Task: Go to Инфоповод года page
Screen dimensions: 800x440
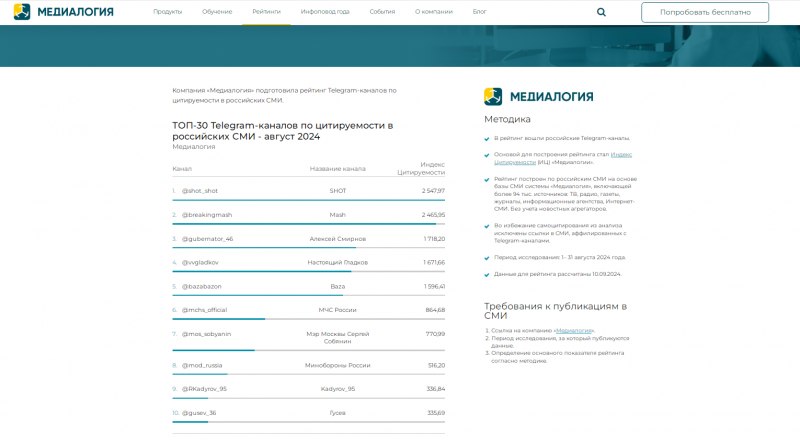Action: tap(325, 12)
